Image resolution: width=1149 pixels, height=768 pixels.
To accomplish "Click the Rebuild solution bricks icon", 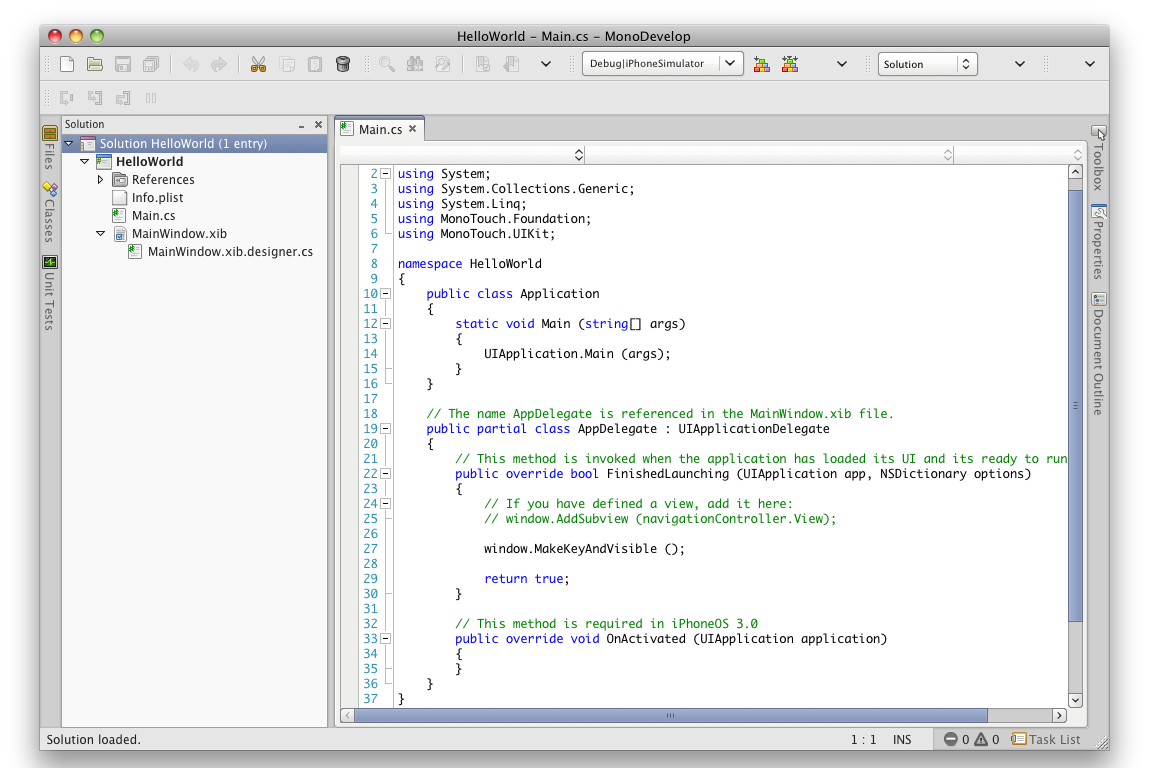I will click(x=790, y=64).
